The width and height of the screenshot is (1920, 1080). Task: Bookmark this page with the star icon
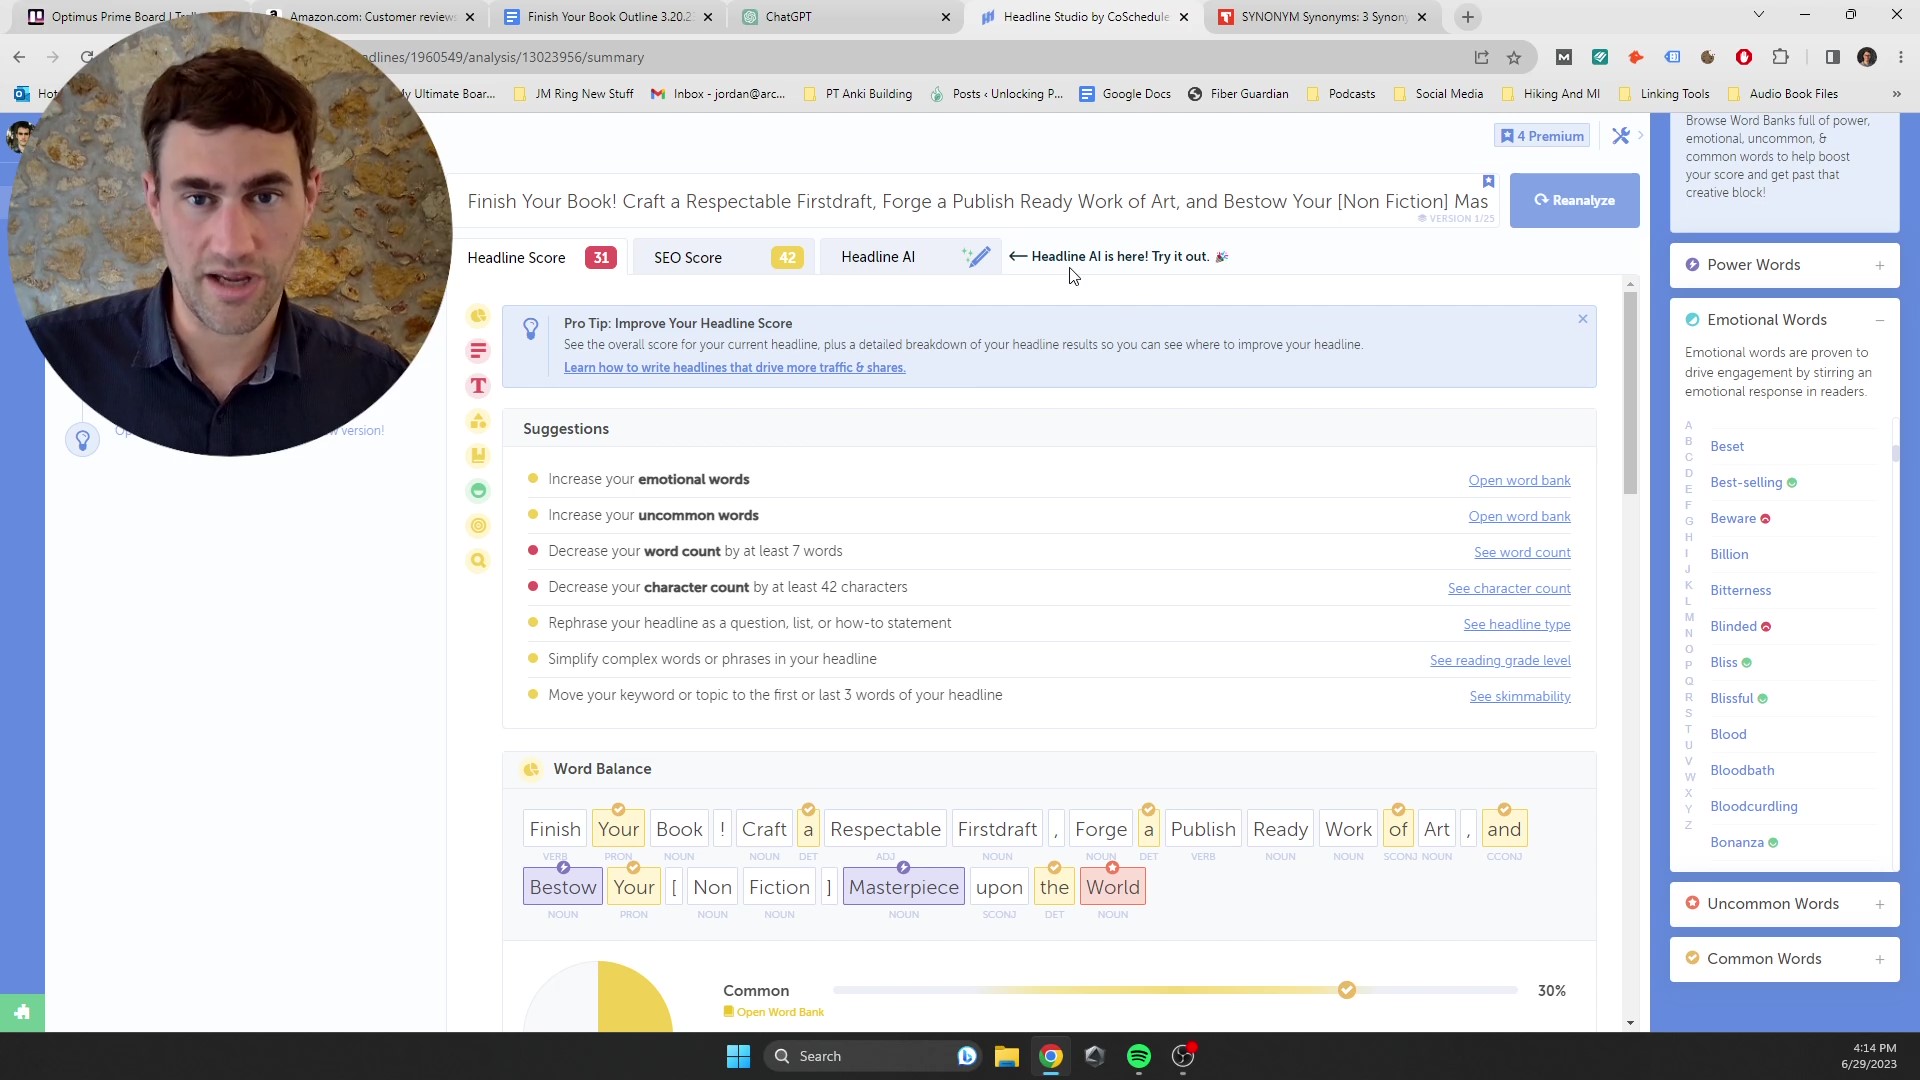coord(1514,58)
